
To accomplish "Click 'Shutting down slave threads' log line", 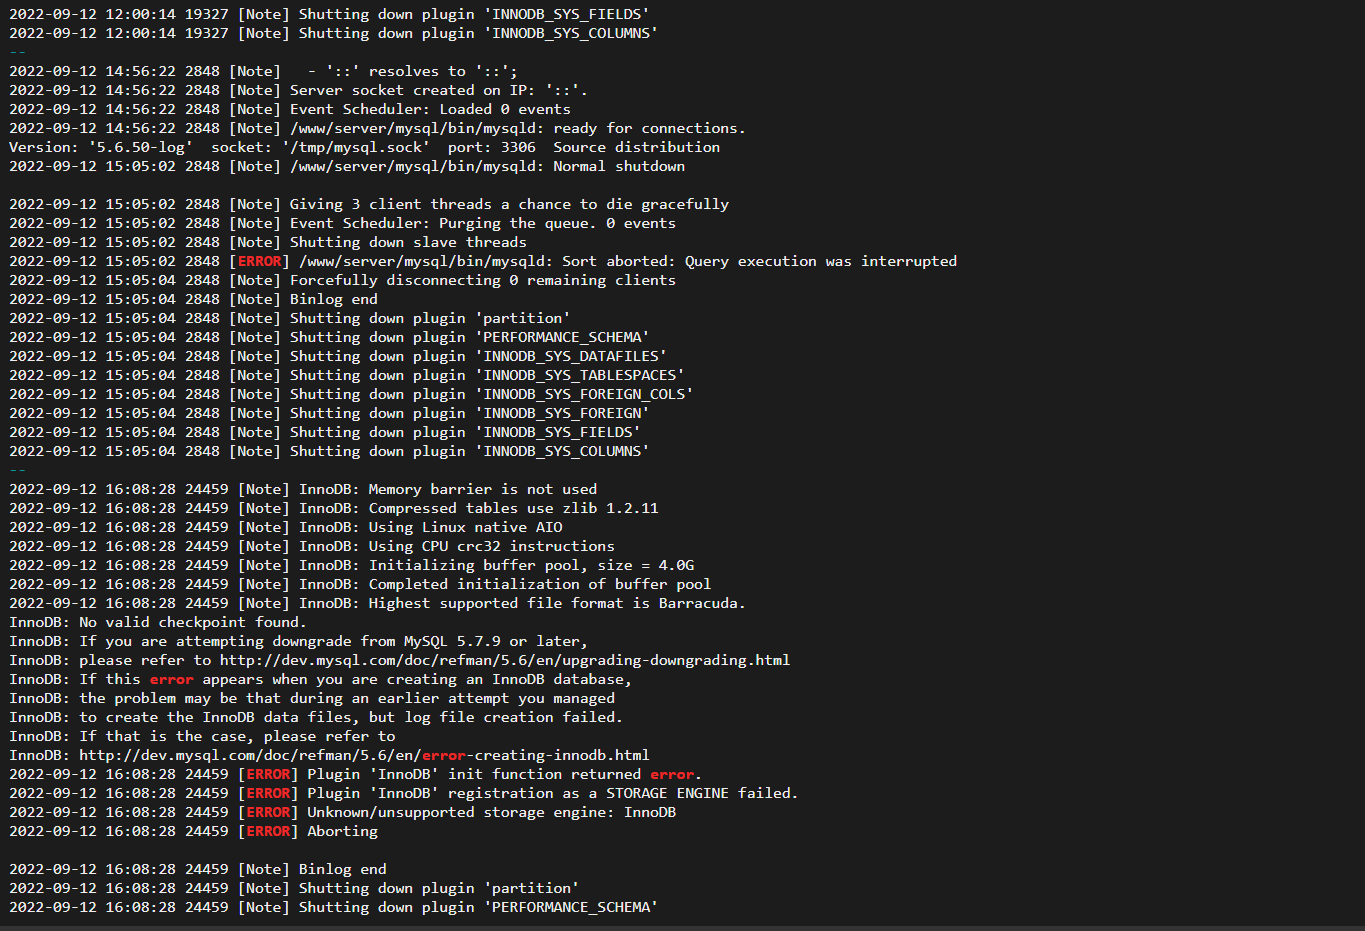I will (x=408, y=242).
